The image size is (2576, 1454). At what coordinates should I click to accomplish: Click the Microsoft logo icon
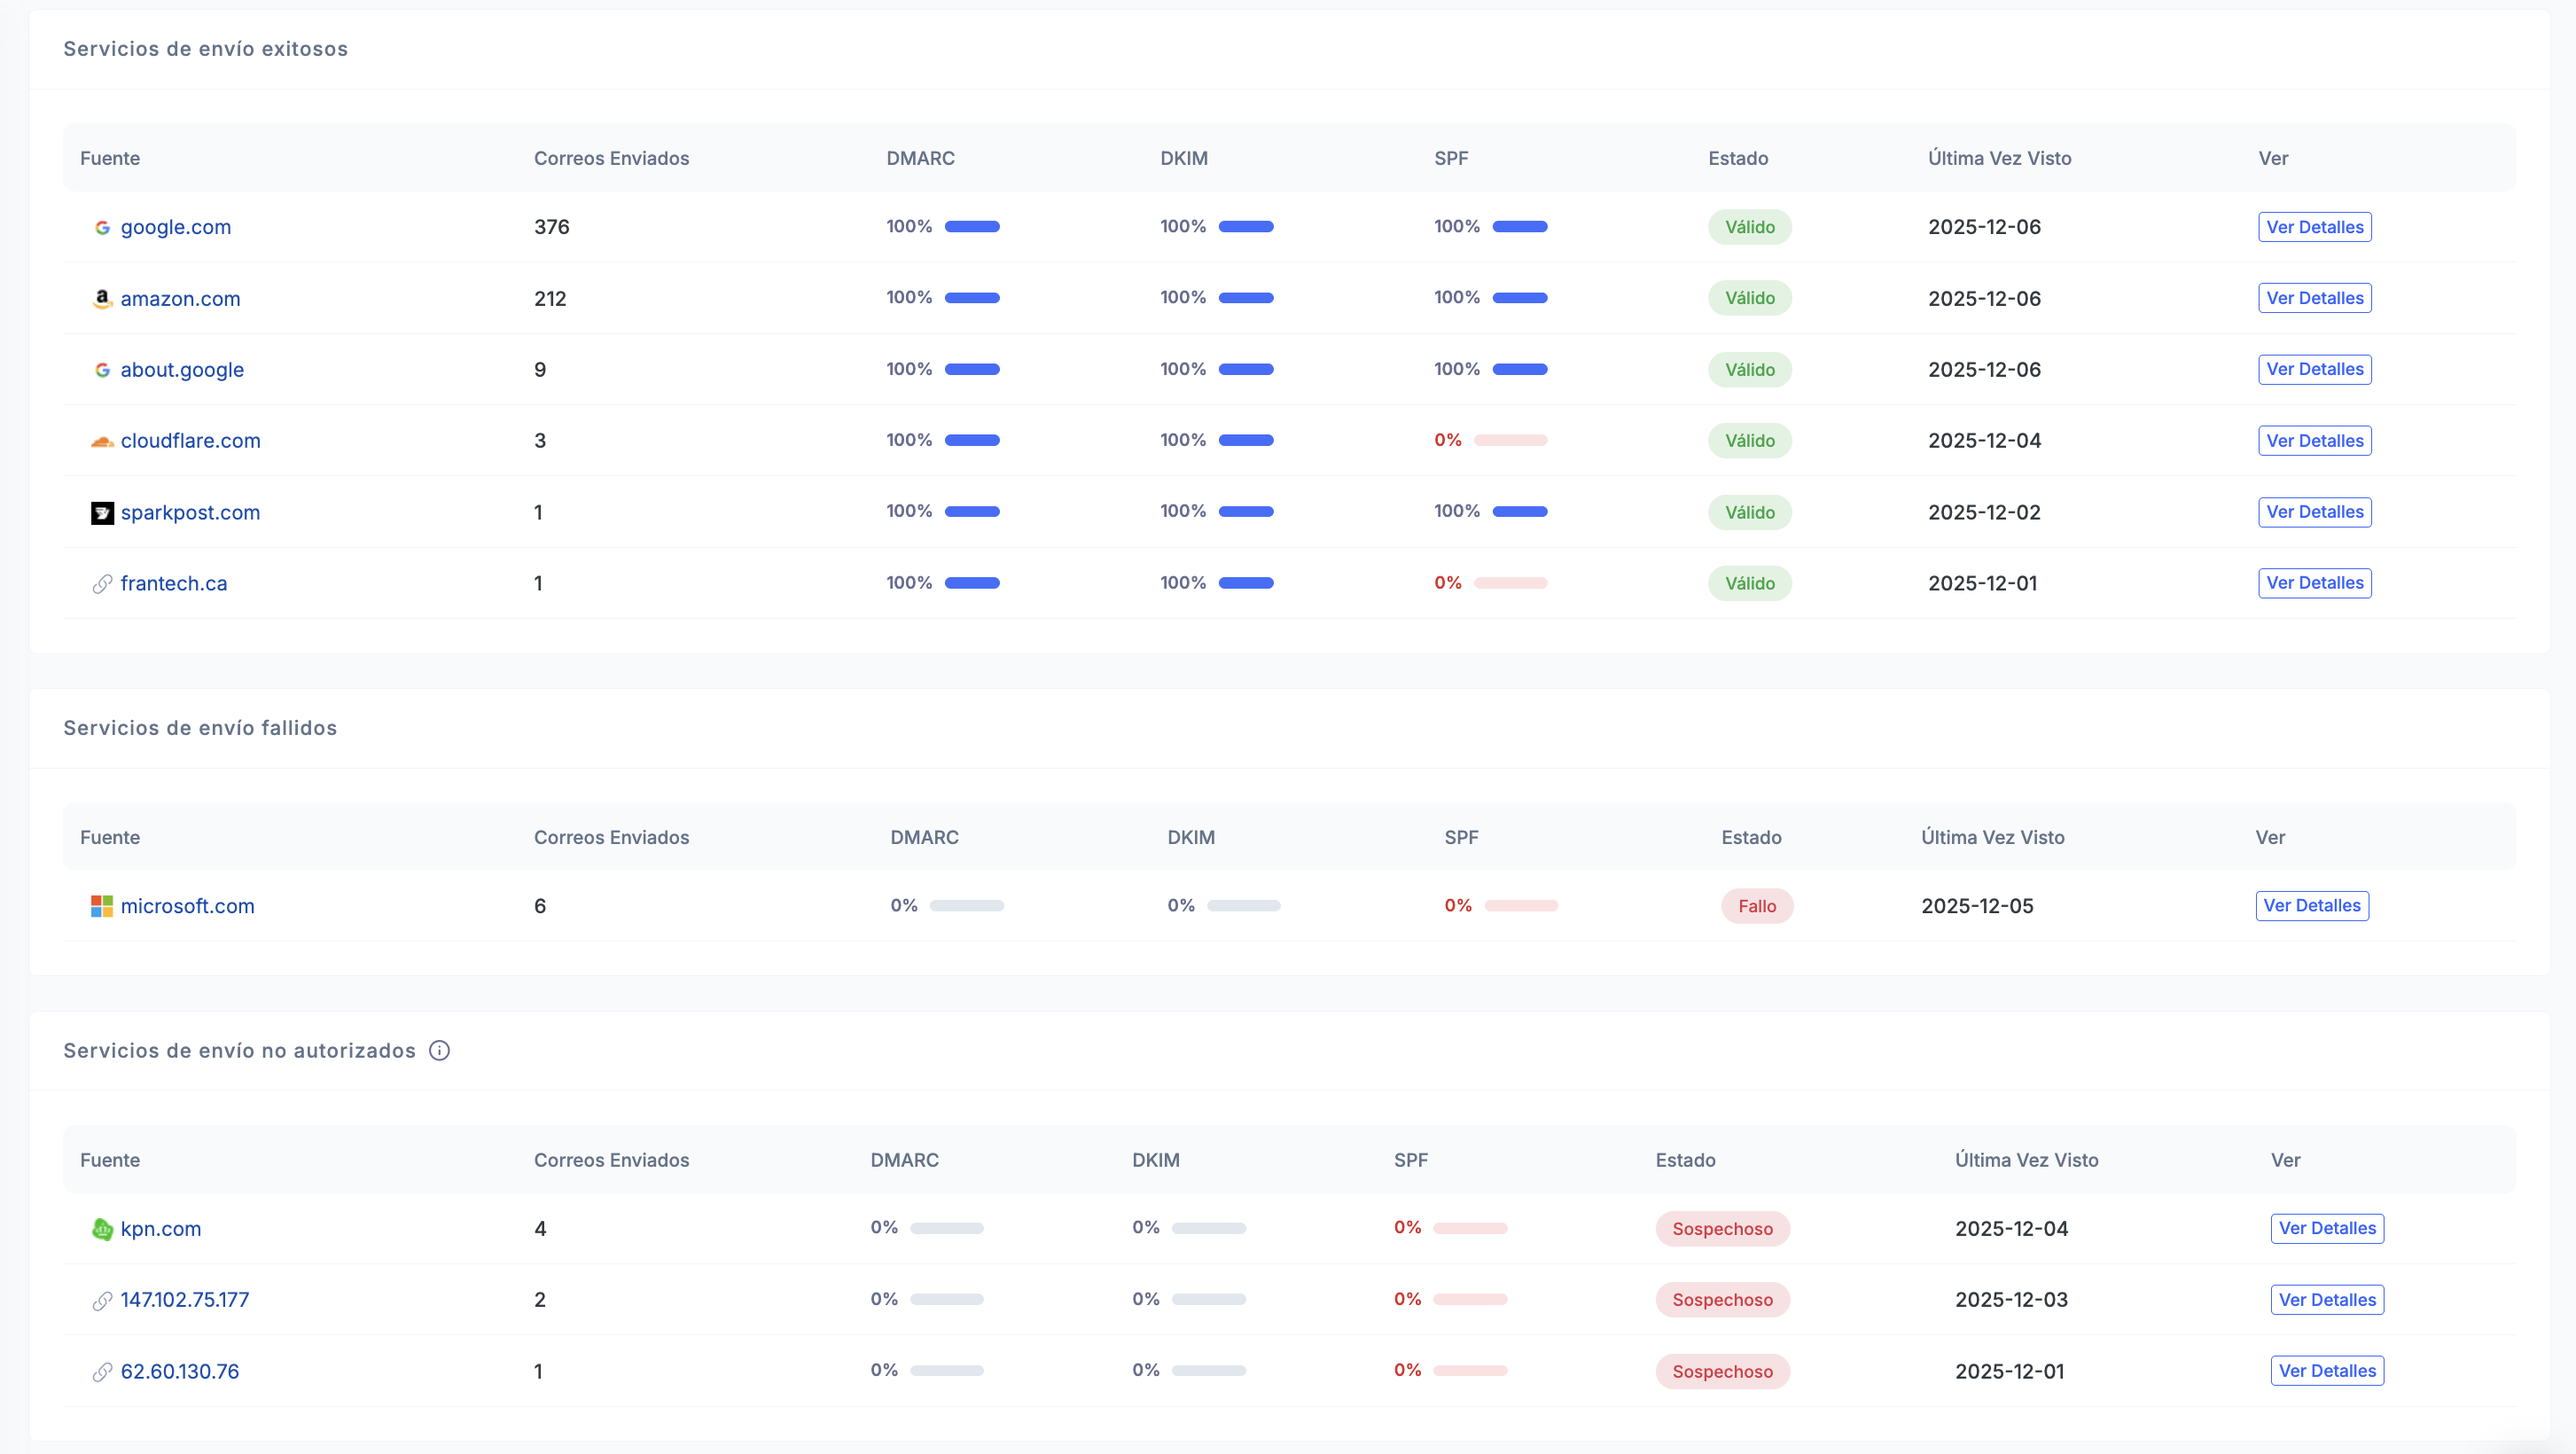tap(102, 906)
